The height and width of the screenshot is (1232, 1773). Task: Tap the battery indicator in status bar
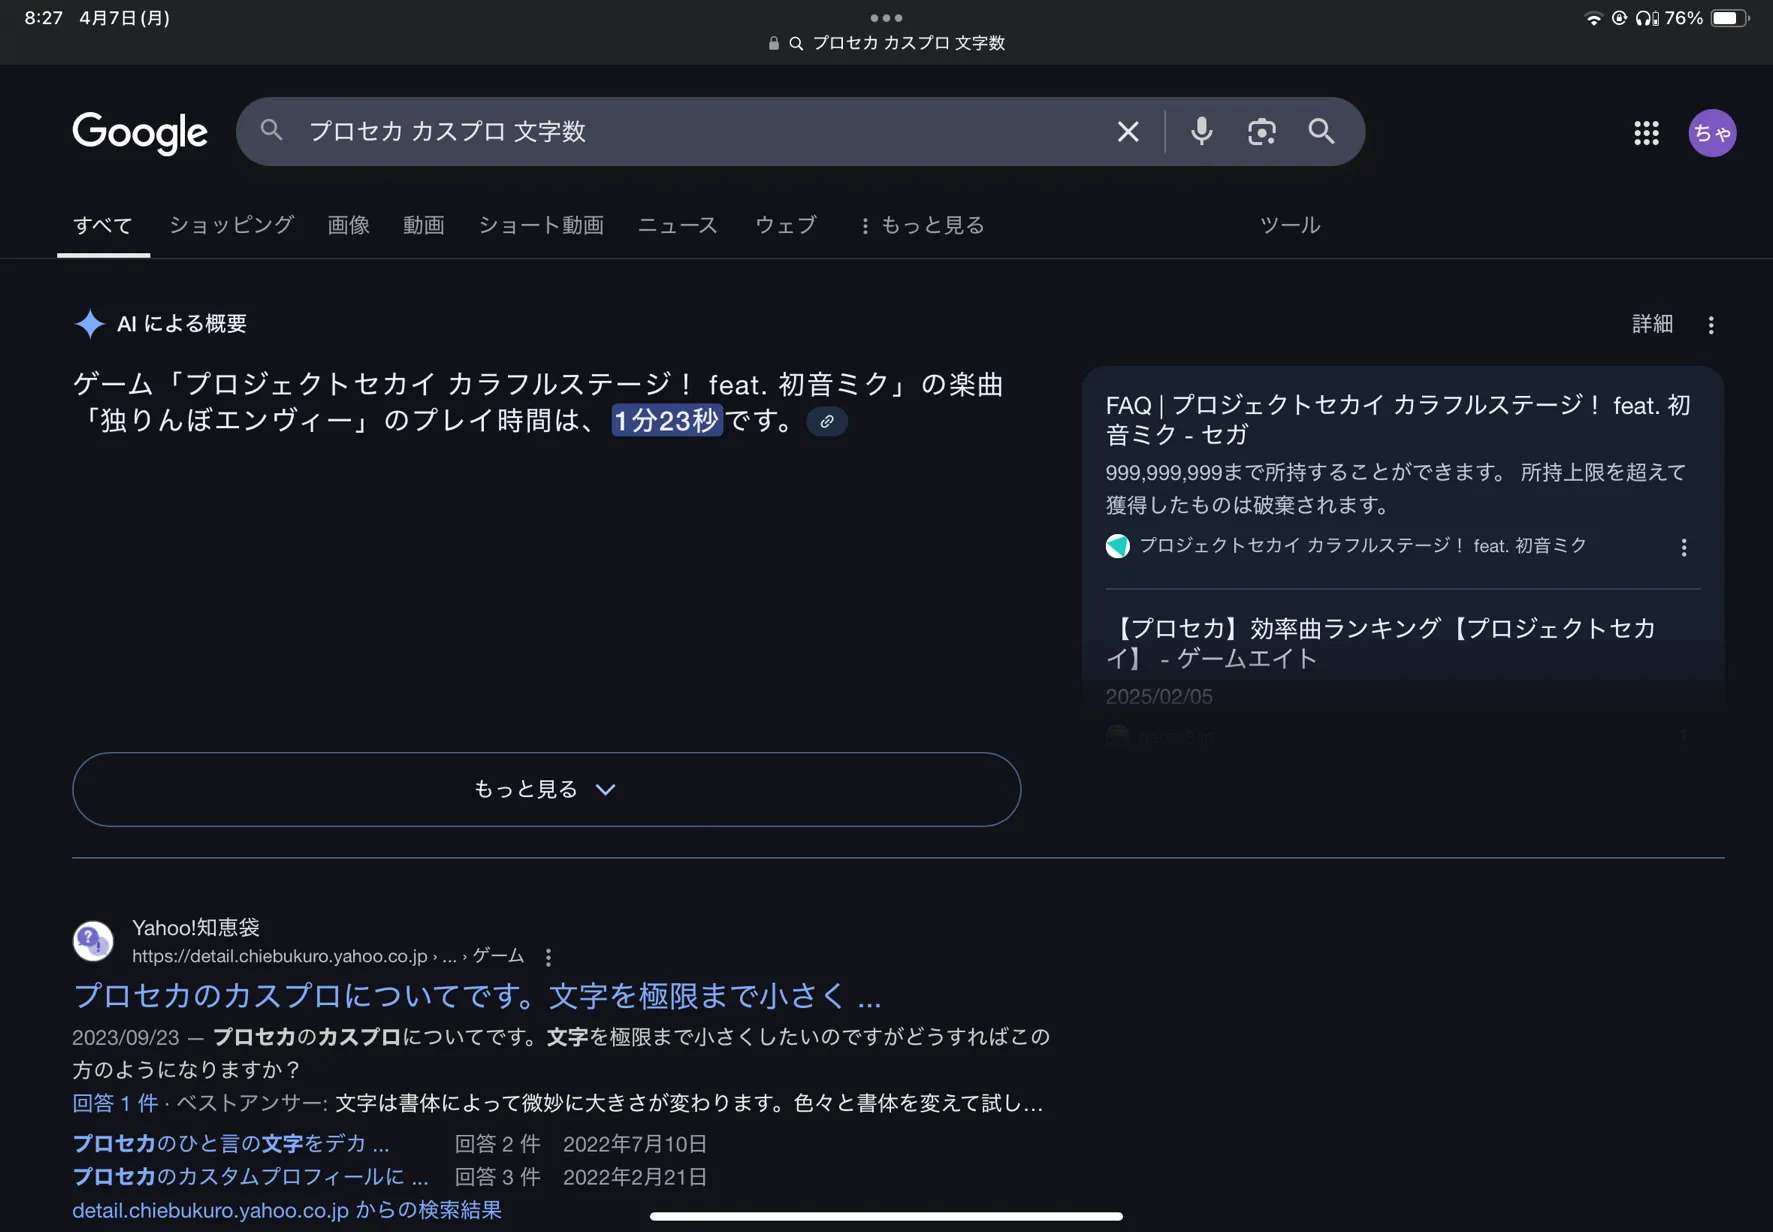[x=1729, y=18]
